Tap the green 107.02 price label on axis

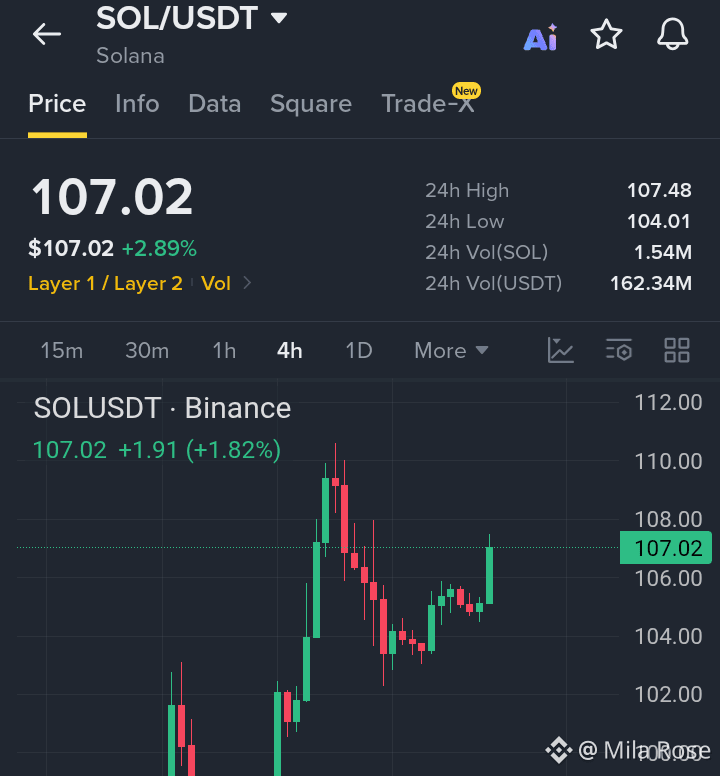(666, 548)
